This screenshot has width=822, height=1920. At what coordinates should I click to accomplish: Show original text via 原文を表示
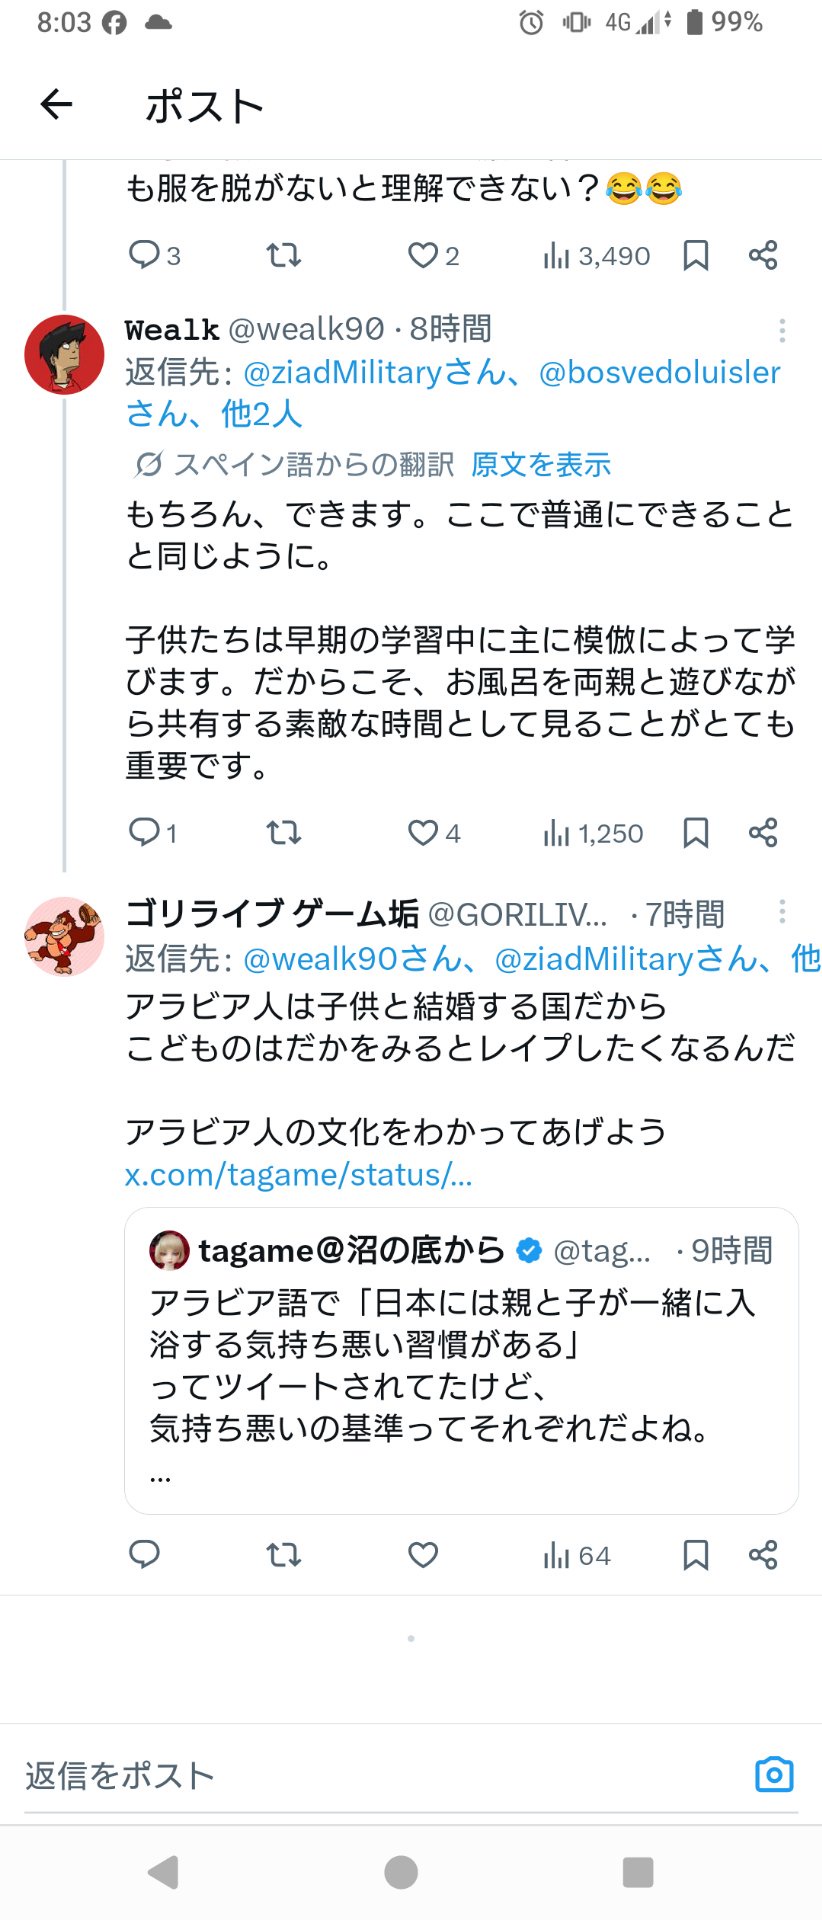point(541,464)
